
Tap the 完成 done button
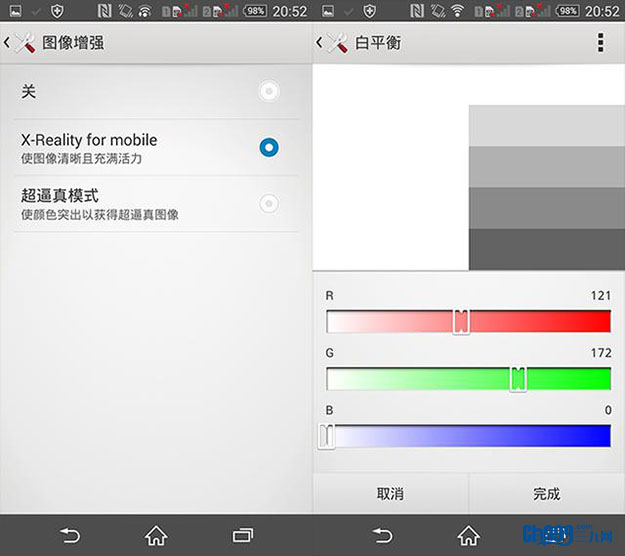pos(547,494)
